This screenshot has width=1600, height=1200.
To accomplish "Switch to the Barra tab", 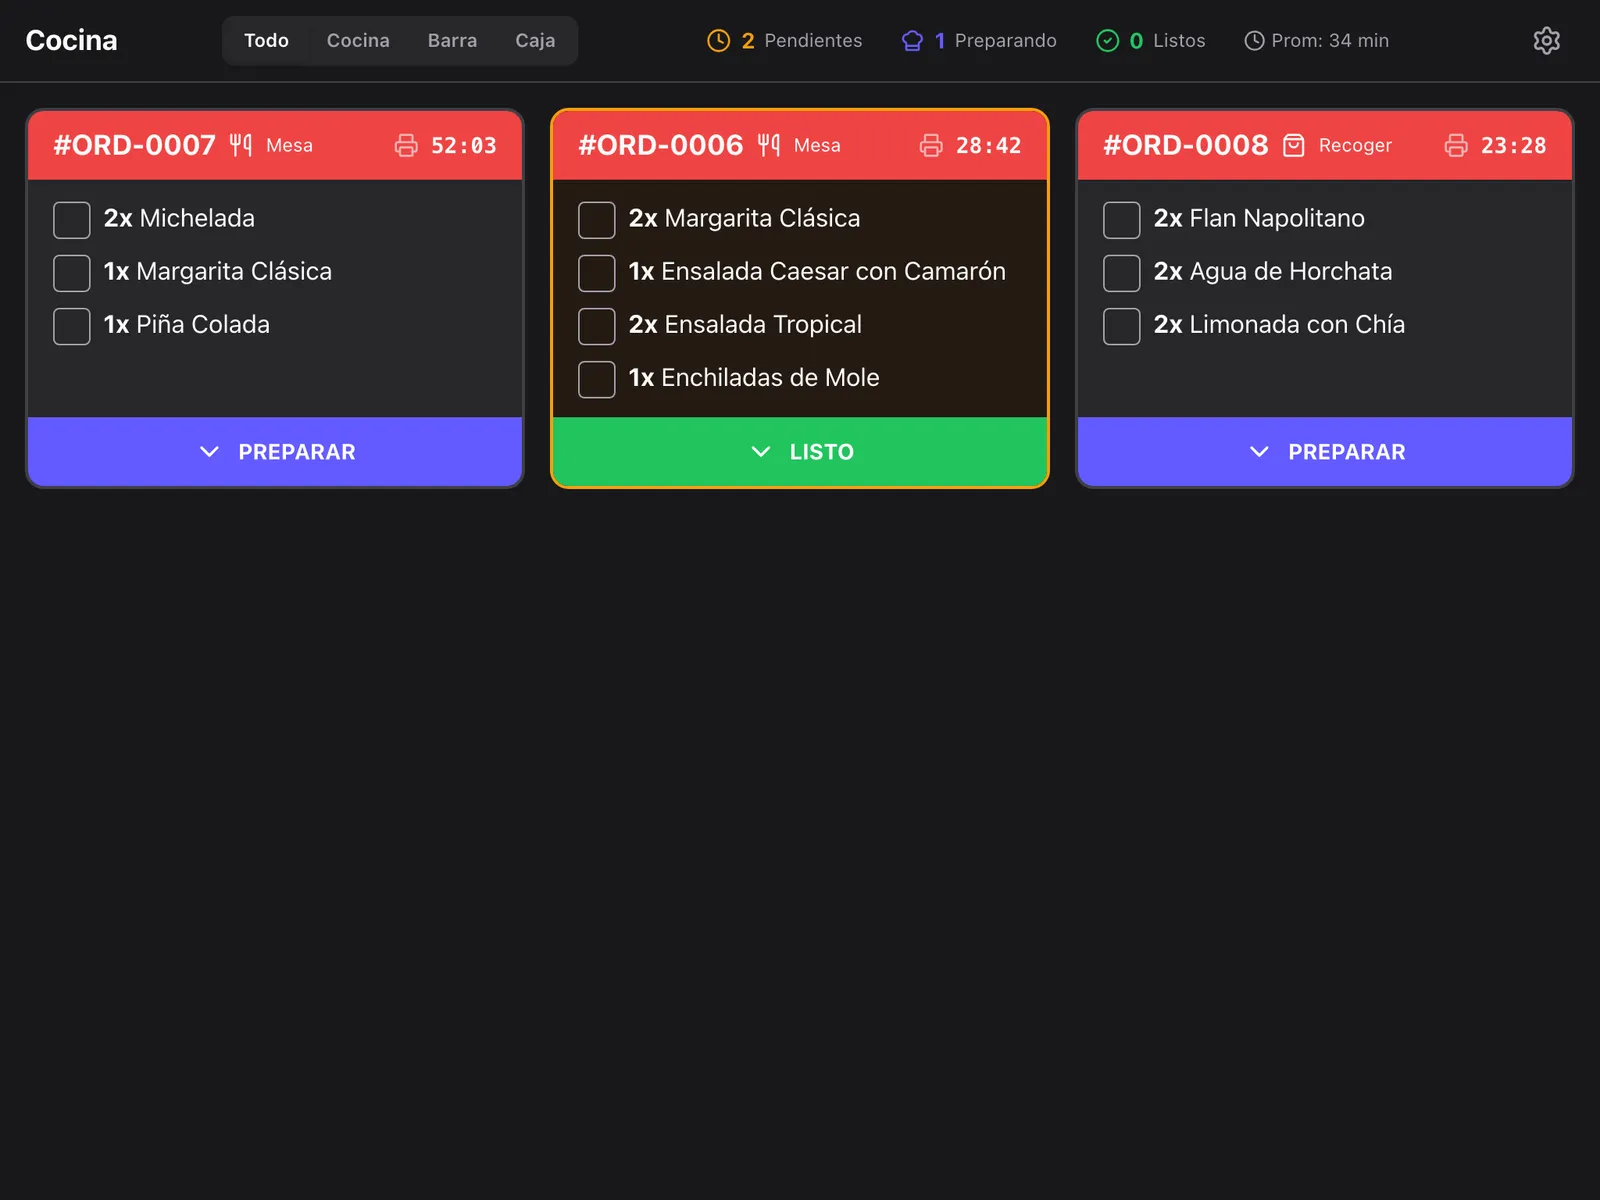I will 452,40.
